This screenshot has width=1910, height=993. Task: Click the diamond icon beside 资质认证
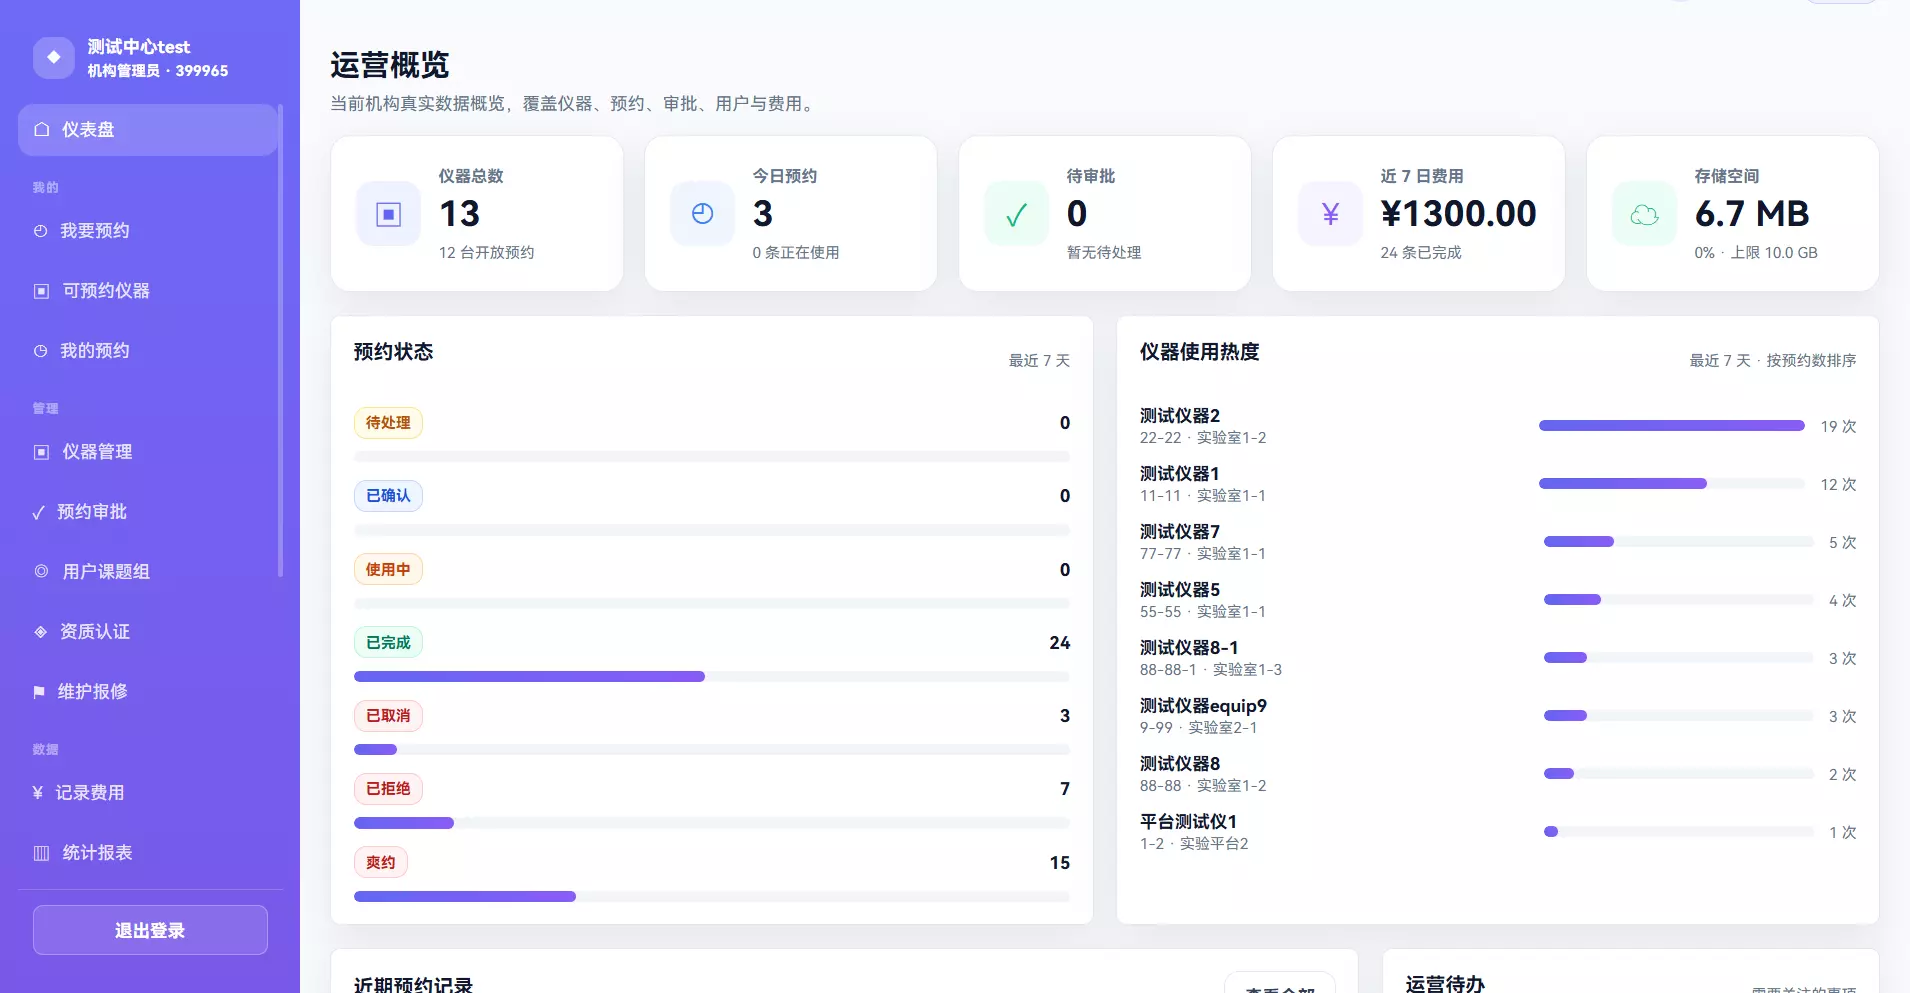click(x=41, y=632)
